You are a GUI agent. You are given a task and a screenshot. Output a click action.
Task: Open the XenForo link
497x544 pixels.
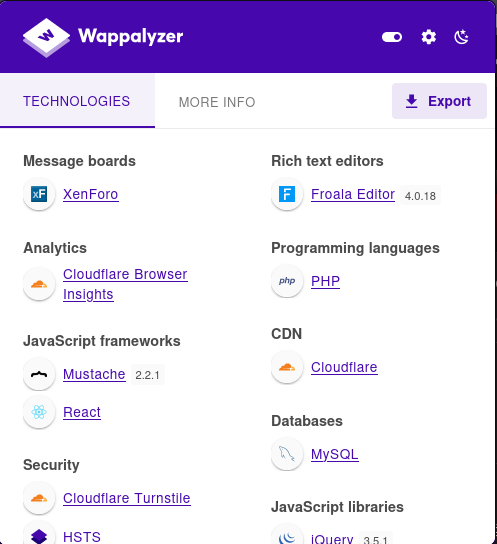(91, 194)
